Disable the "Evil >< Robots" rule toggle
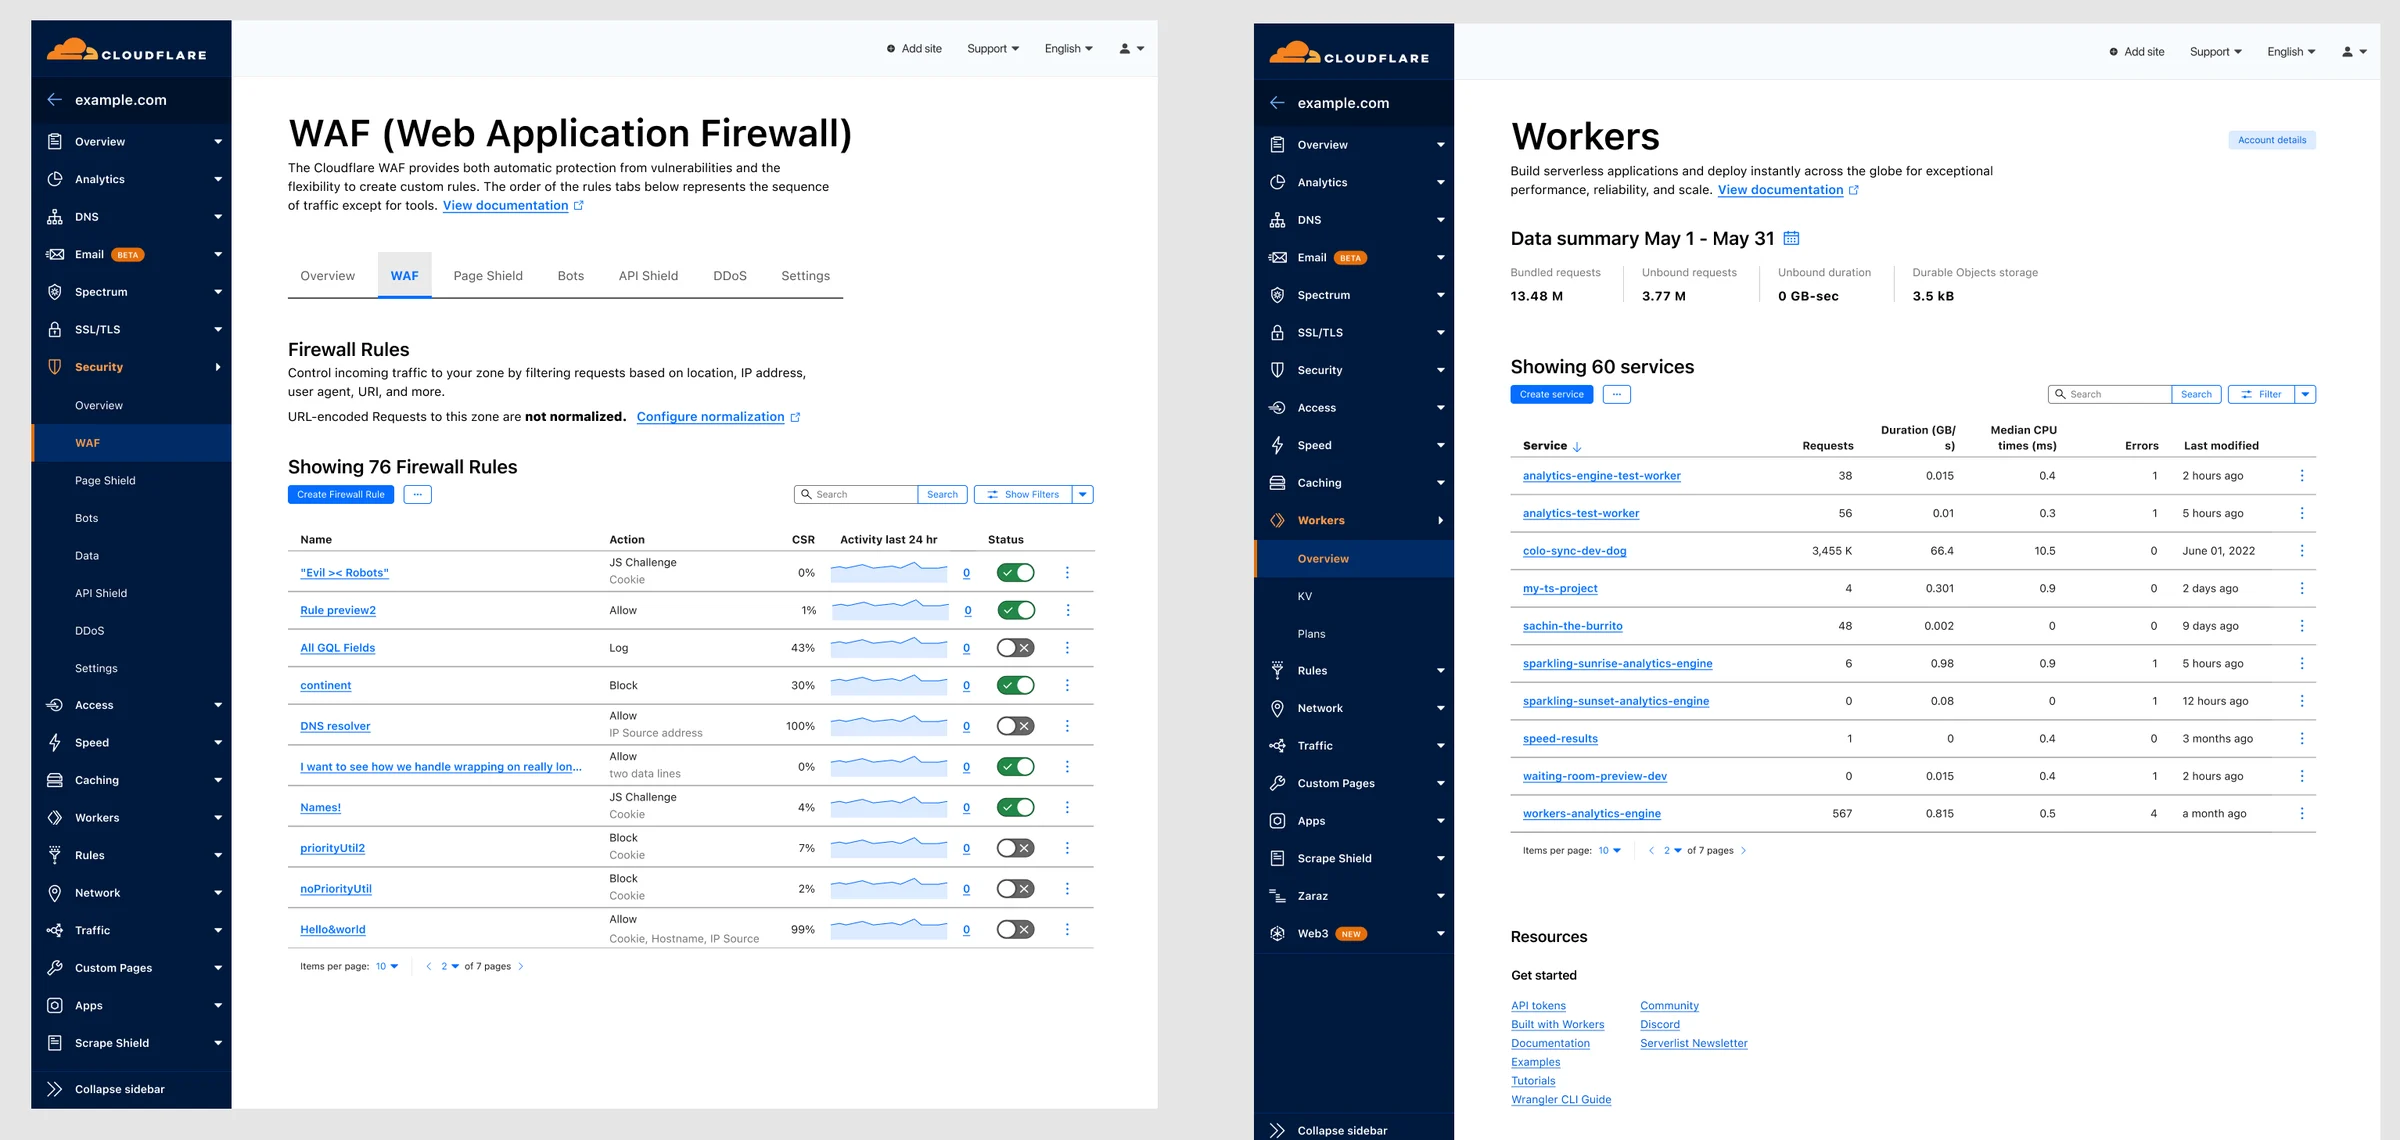The width and height of the screenshot is (2400, 1140). [1015, 573]
